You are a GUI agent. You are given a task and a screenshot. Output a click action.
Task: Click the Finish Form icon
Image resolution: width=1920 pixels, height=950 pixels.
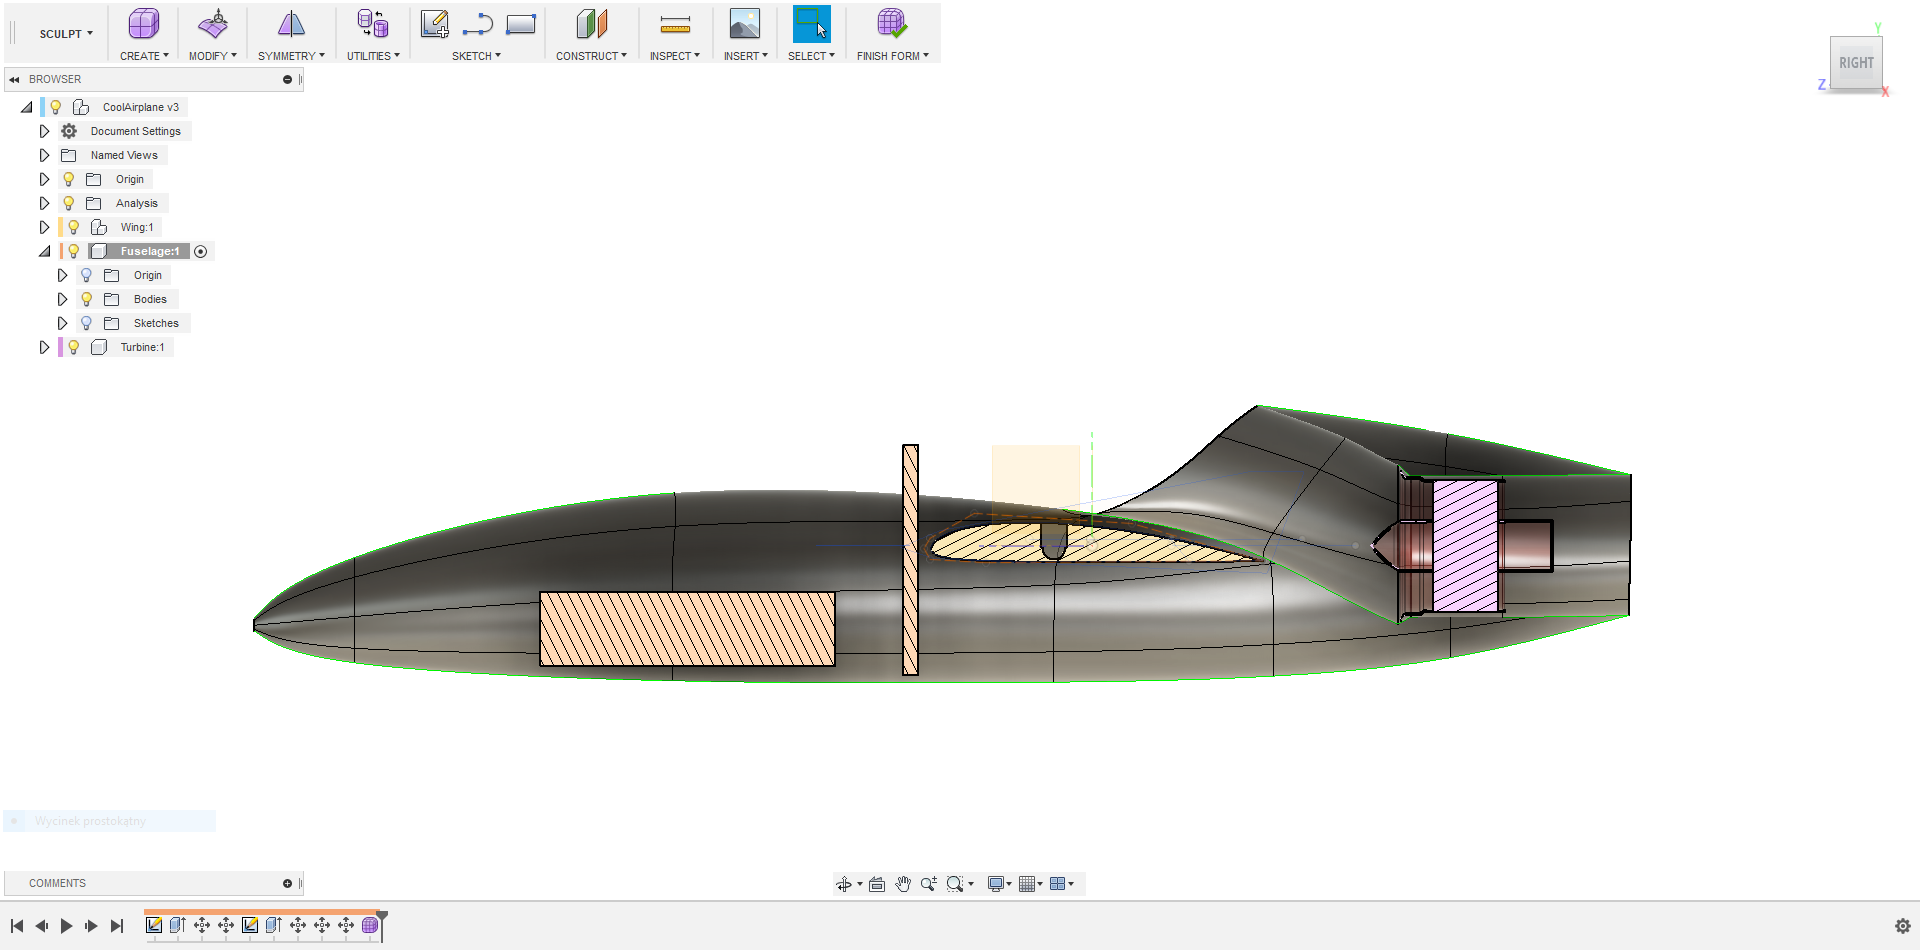[892, 24]
